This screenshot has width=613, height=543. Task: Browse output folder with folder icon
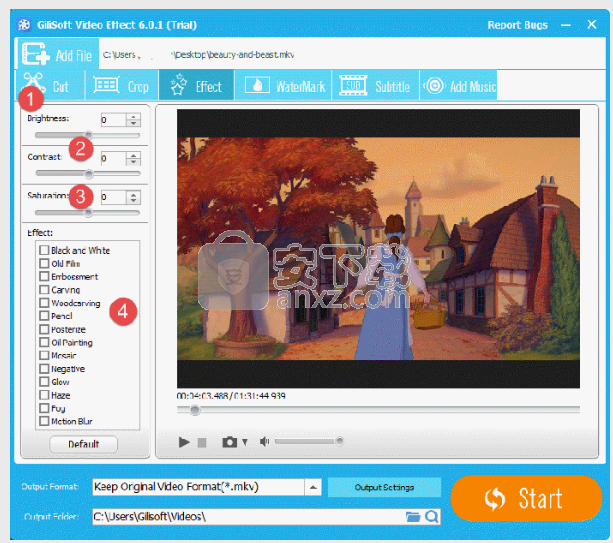coord(412,517)
